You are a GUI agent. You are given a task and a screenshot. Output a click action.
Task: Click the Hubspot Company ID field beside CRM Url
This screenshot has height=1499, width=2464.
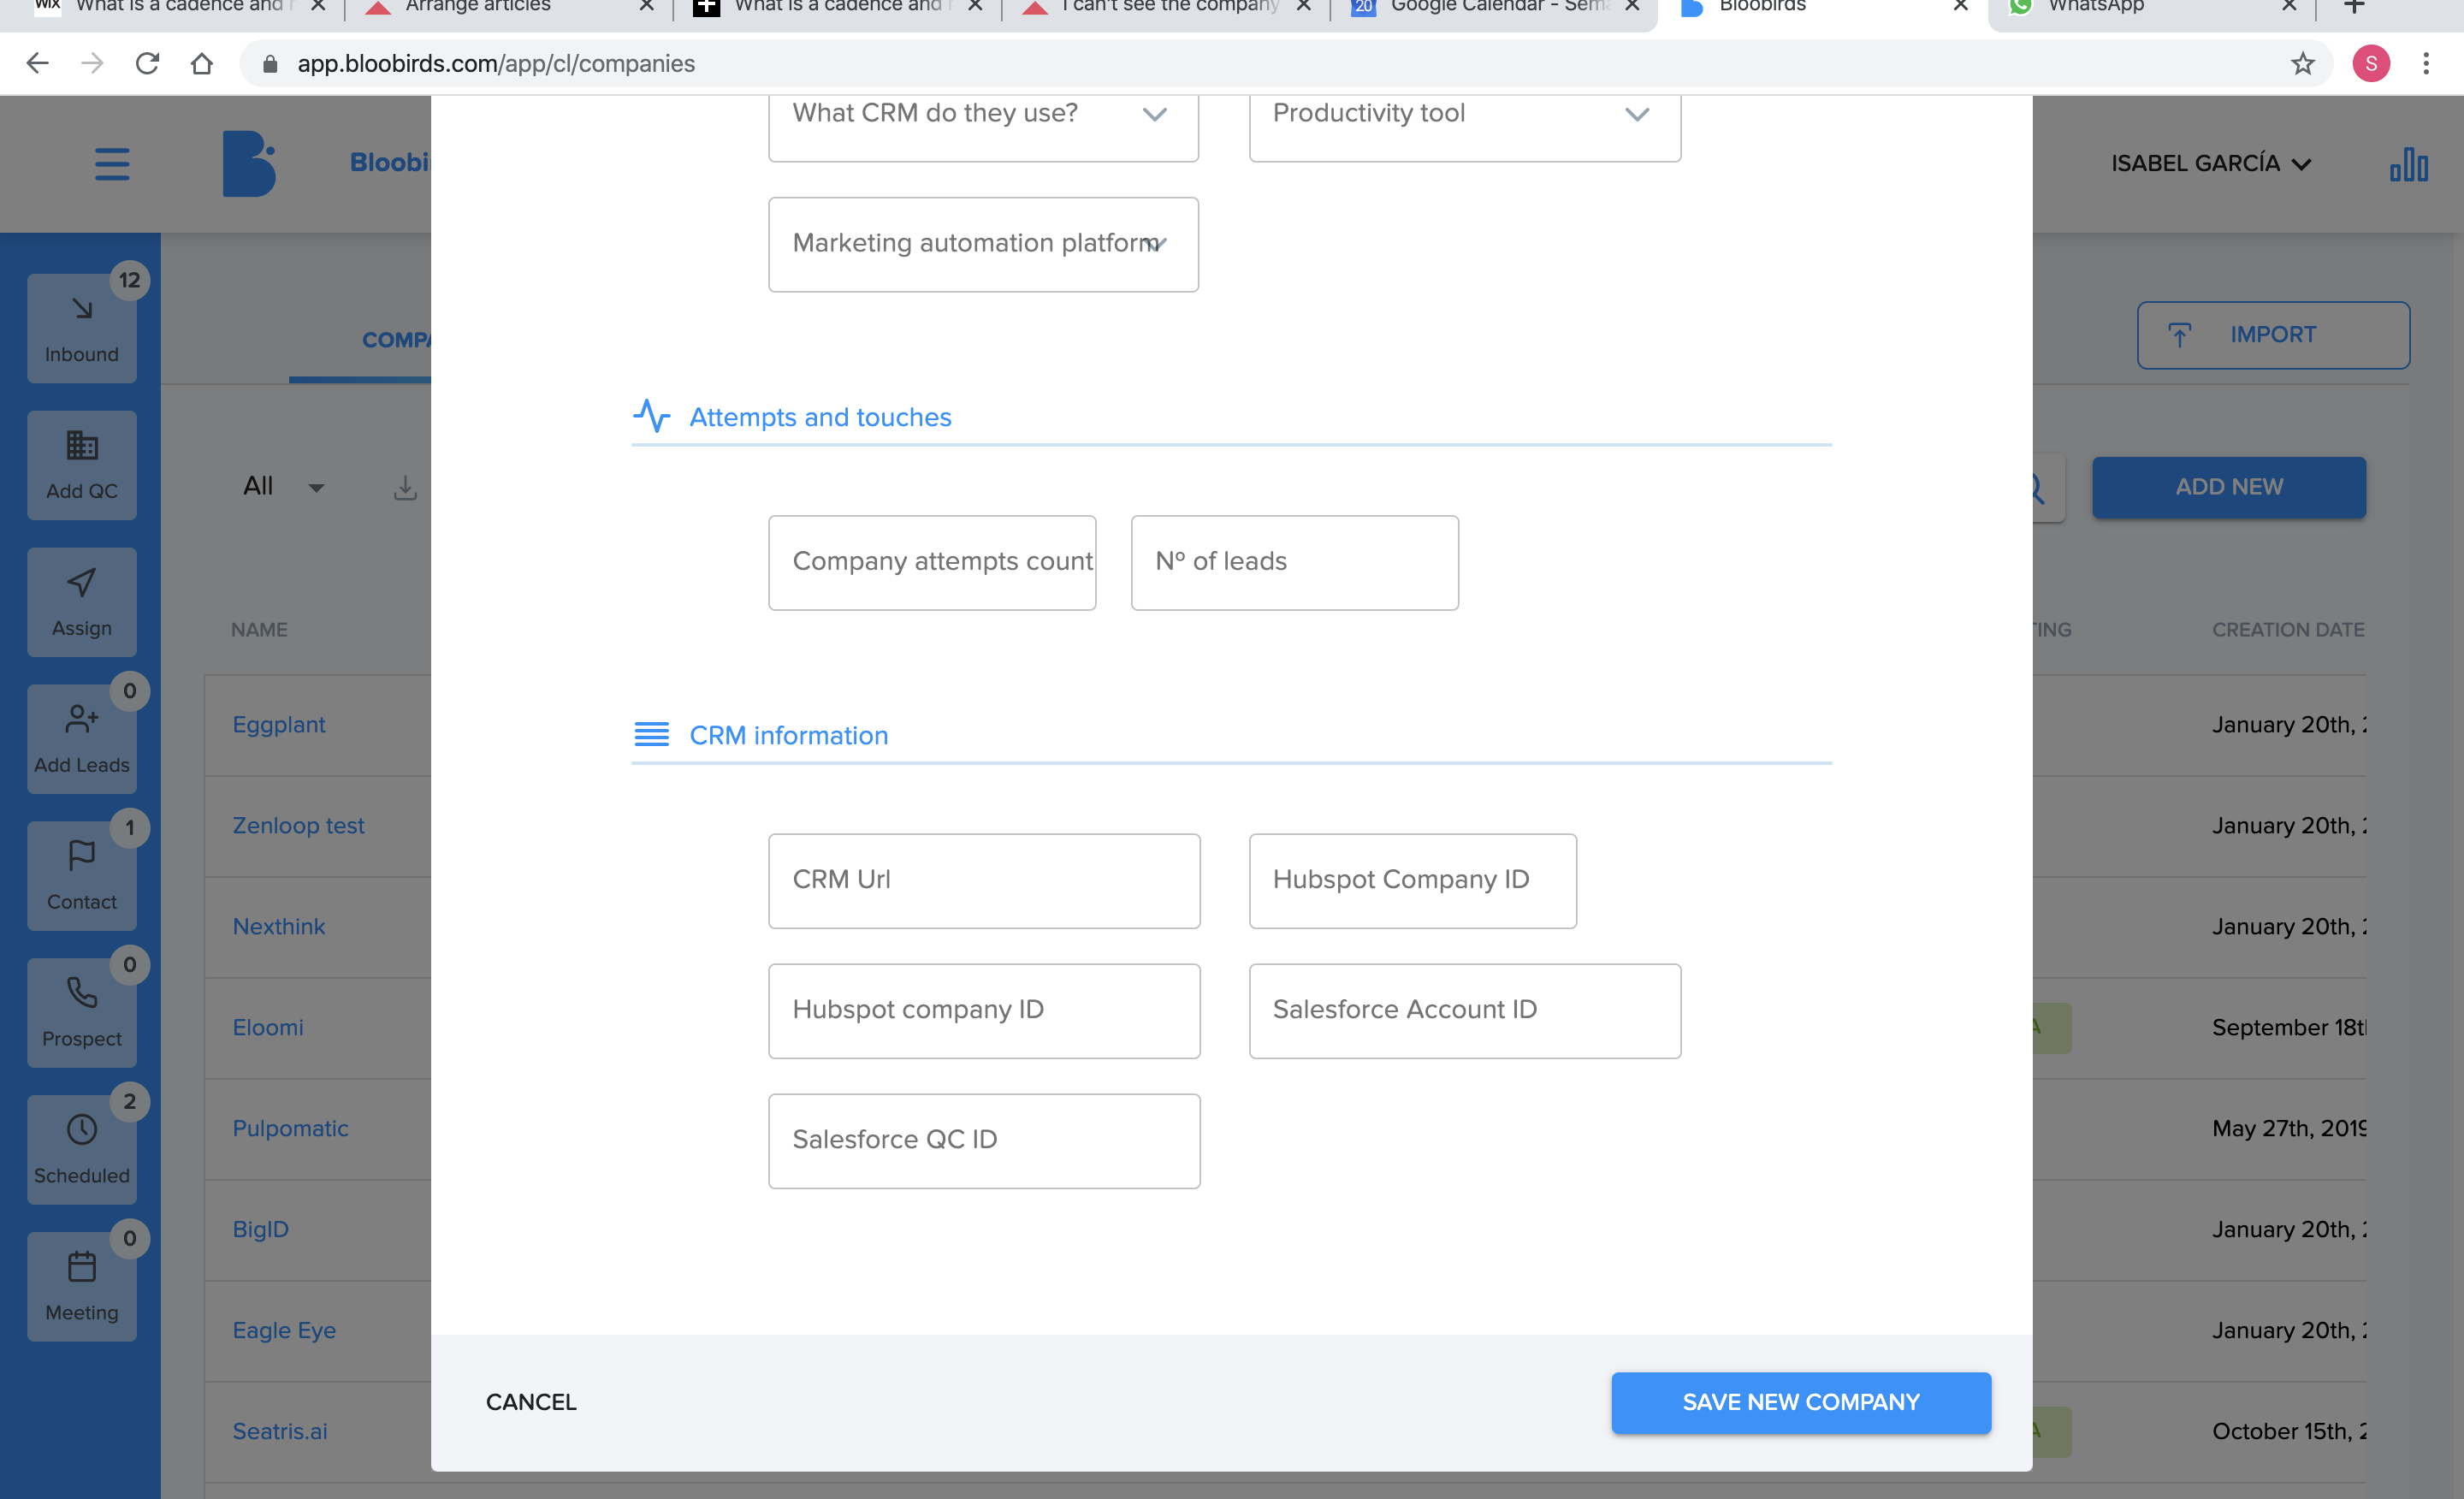click(1412, 881)
